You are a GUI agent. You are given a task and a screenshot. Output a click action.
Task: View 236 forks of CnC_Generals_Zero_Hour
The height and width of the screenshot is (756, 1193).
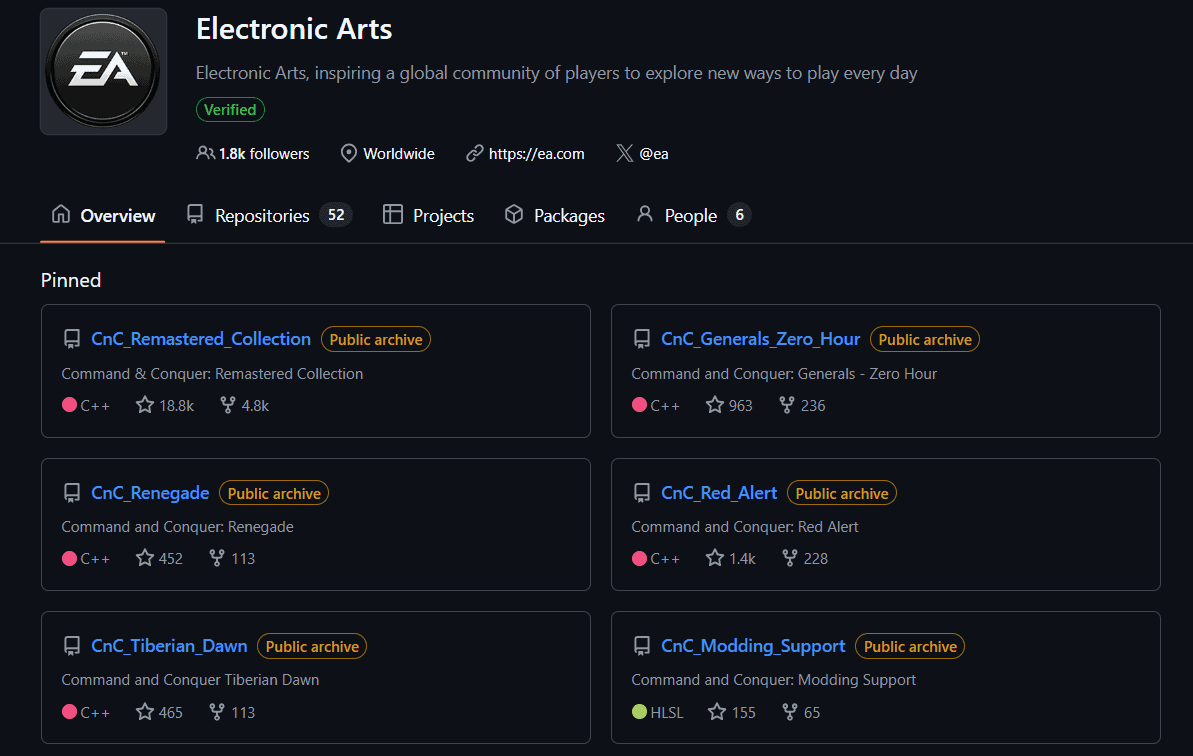tap(803, 405)
